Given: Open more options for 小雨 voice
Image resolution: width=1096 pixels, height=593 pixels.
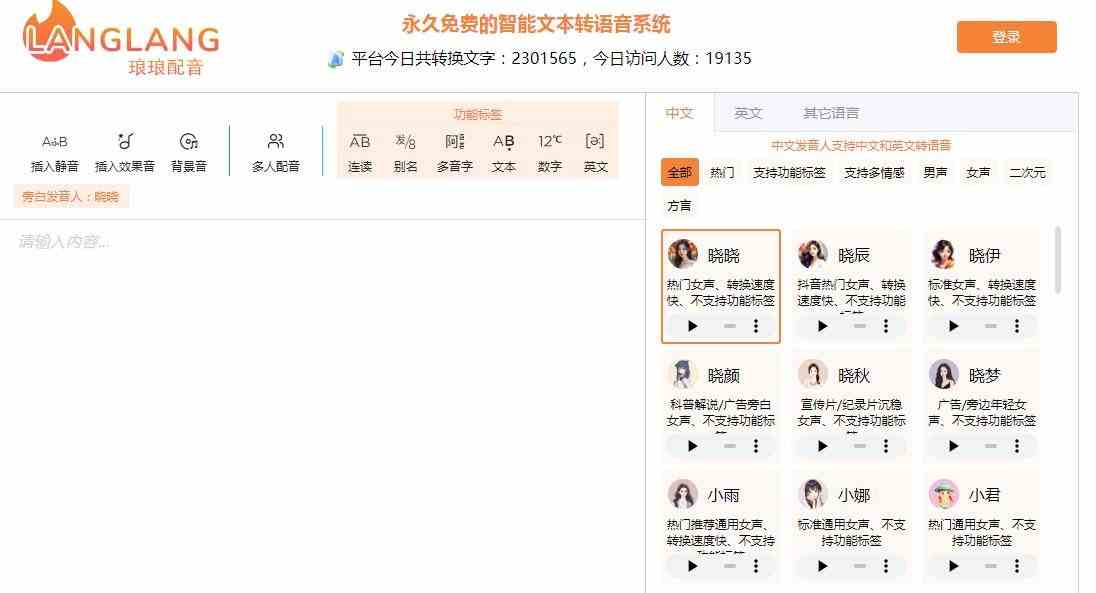Looking at the screenshot, I should point(756,566).
